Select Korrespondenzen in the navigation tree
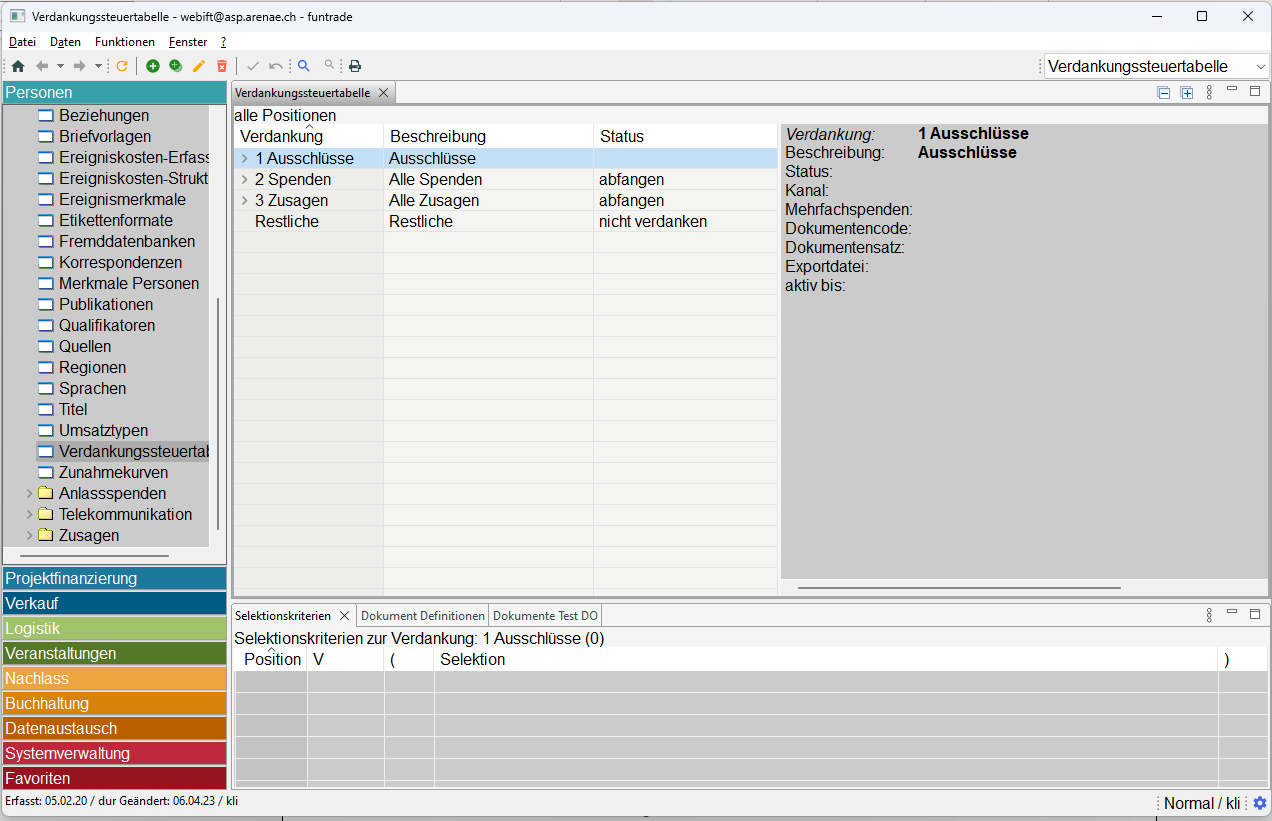This screenshot has width=1272, height=821. pos(120,262)
